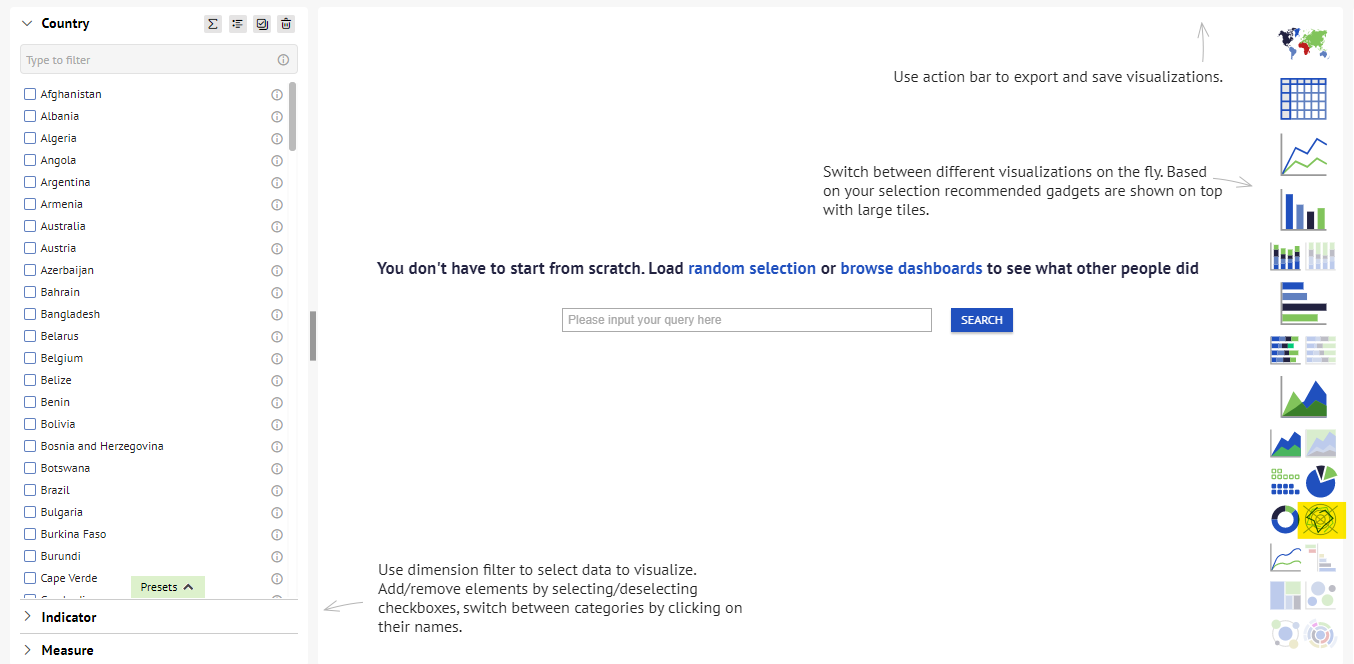Choose the small stacked area chart gadget
The image size is (1354, 664).
coord(1285,443)
